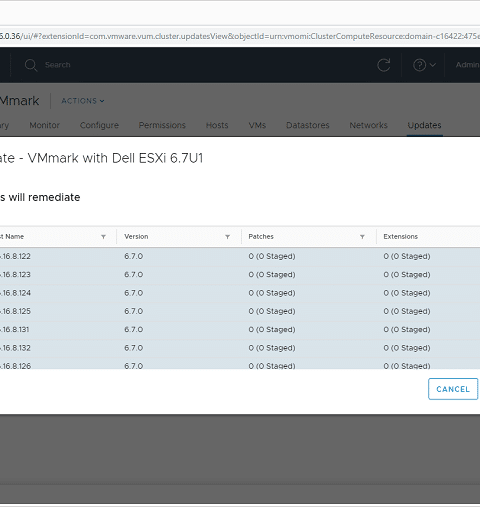Filter the Patches column
This screenshot has height=507, width=480.
pyautogui.click(x=362, y=237)
